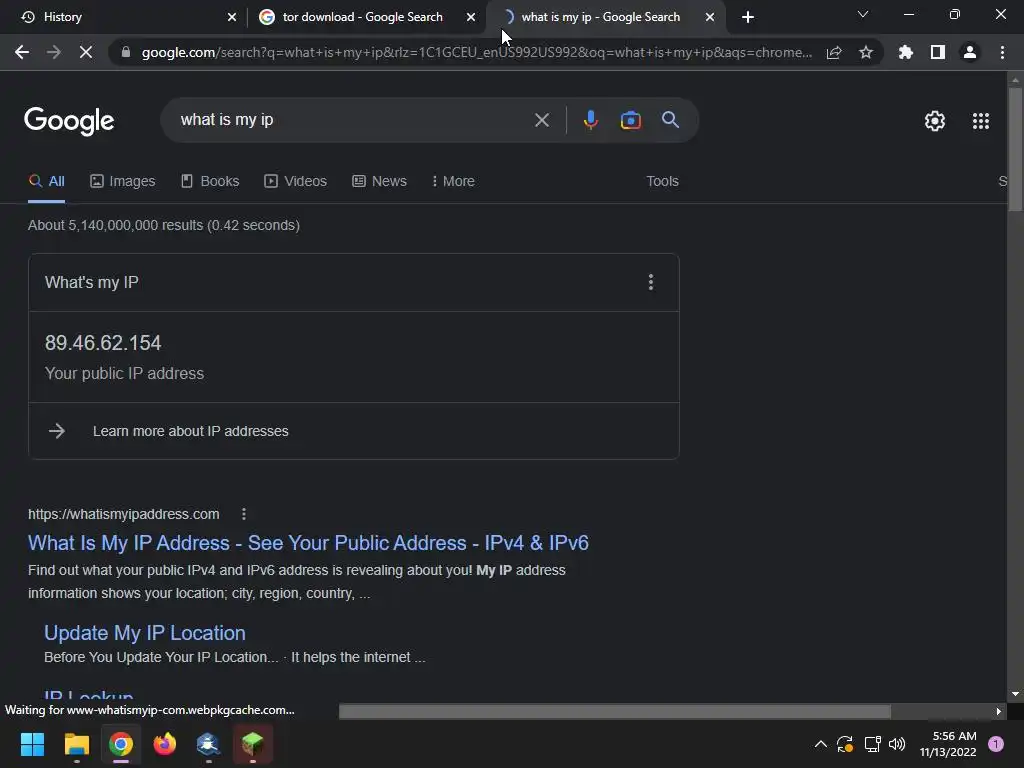Image resolution: width=1024 pixels, height=768 pixels.
Task: Expand the More search filters menu
Action: pyautogui.click(x=453, y=181)
